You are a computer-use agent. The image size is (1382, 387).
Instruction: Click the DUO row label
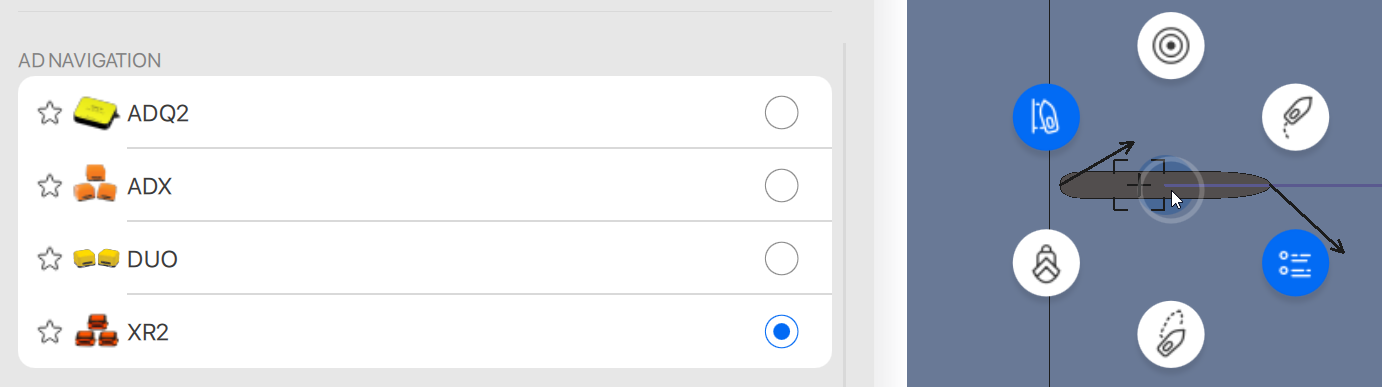coord(152,259)
